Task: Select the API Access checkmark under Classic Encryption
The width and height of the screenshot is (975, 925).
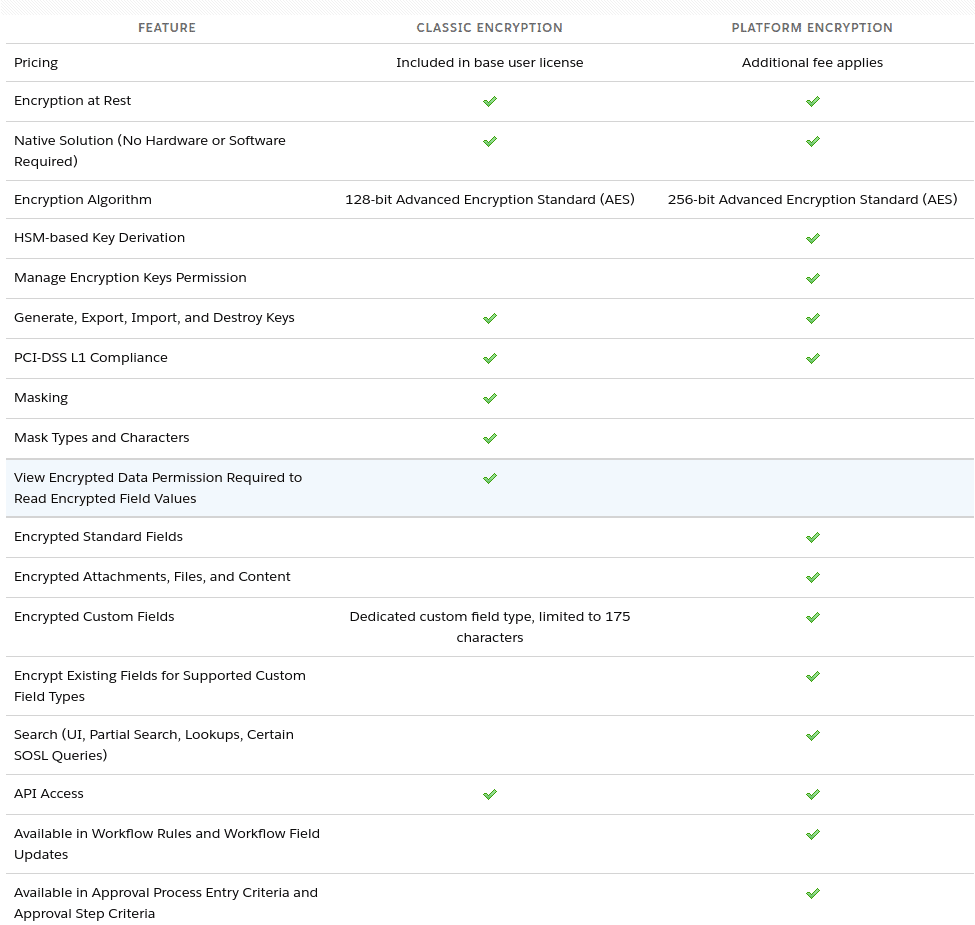Action: [x=490, y=794]
